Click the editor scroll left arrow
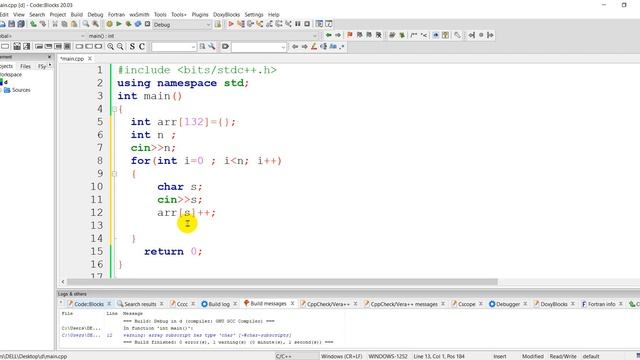 point(63,282)
